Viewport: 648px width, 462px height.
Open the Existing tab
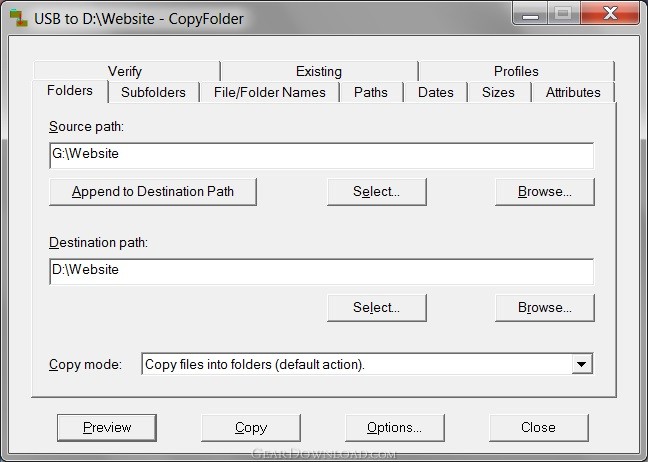pos(319,71)
